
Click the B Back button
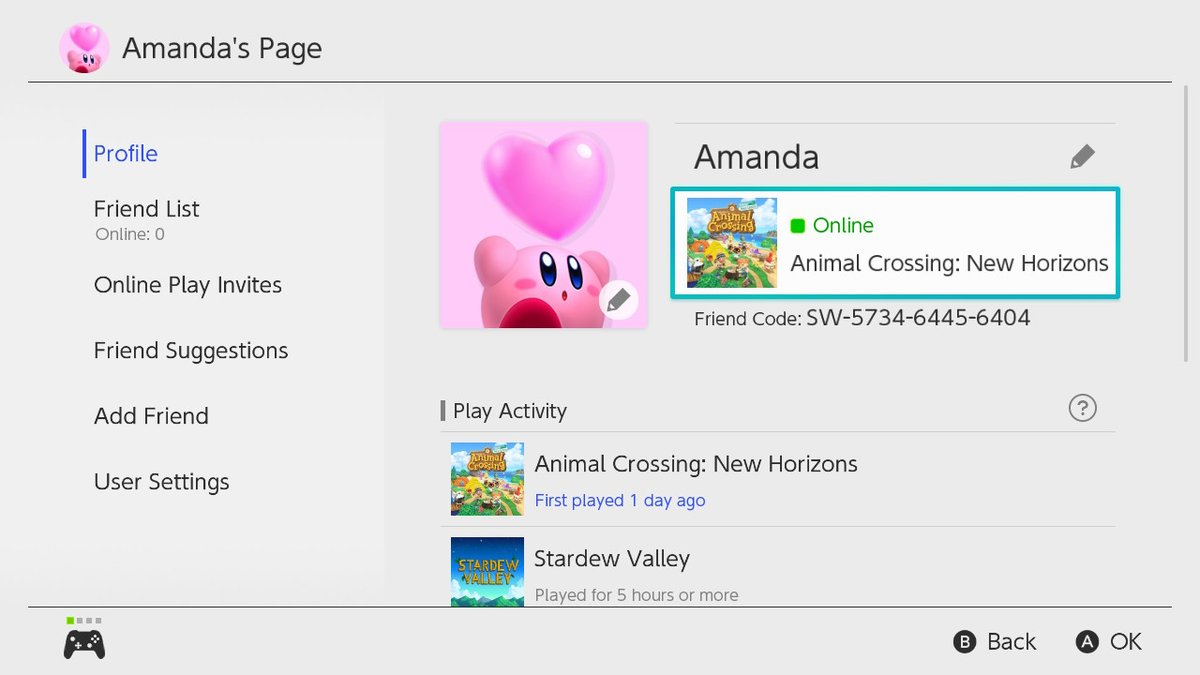pos(995,642)
